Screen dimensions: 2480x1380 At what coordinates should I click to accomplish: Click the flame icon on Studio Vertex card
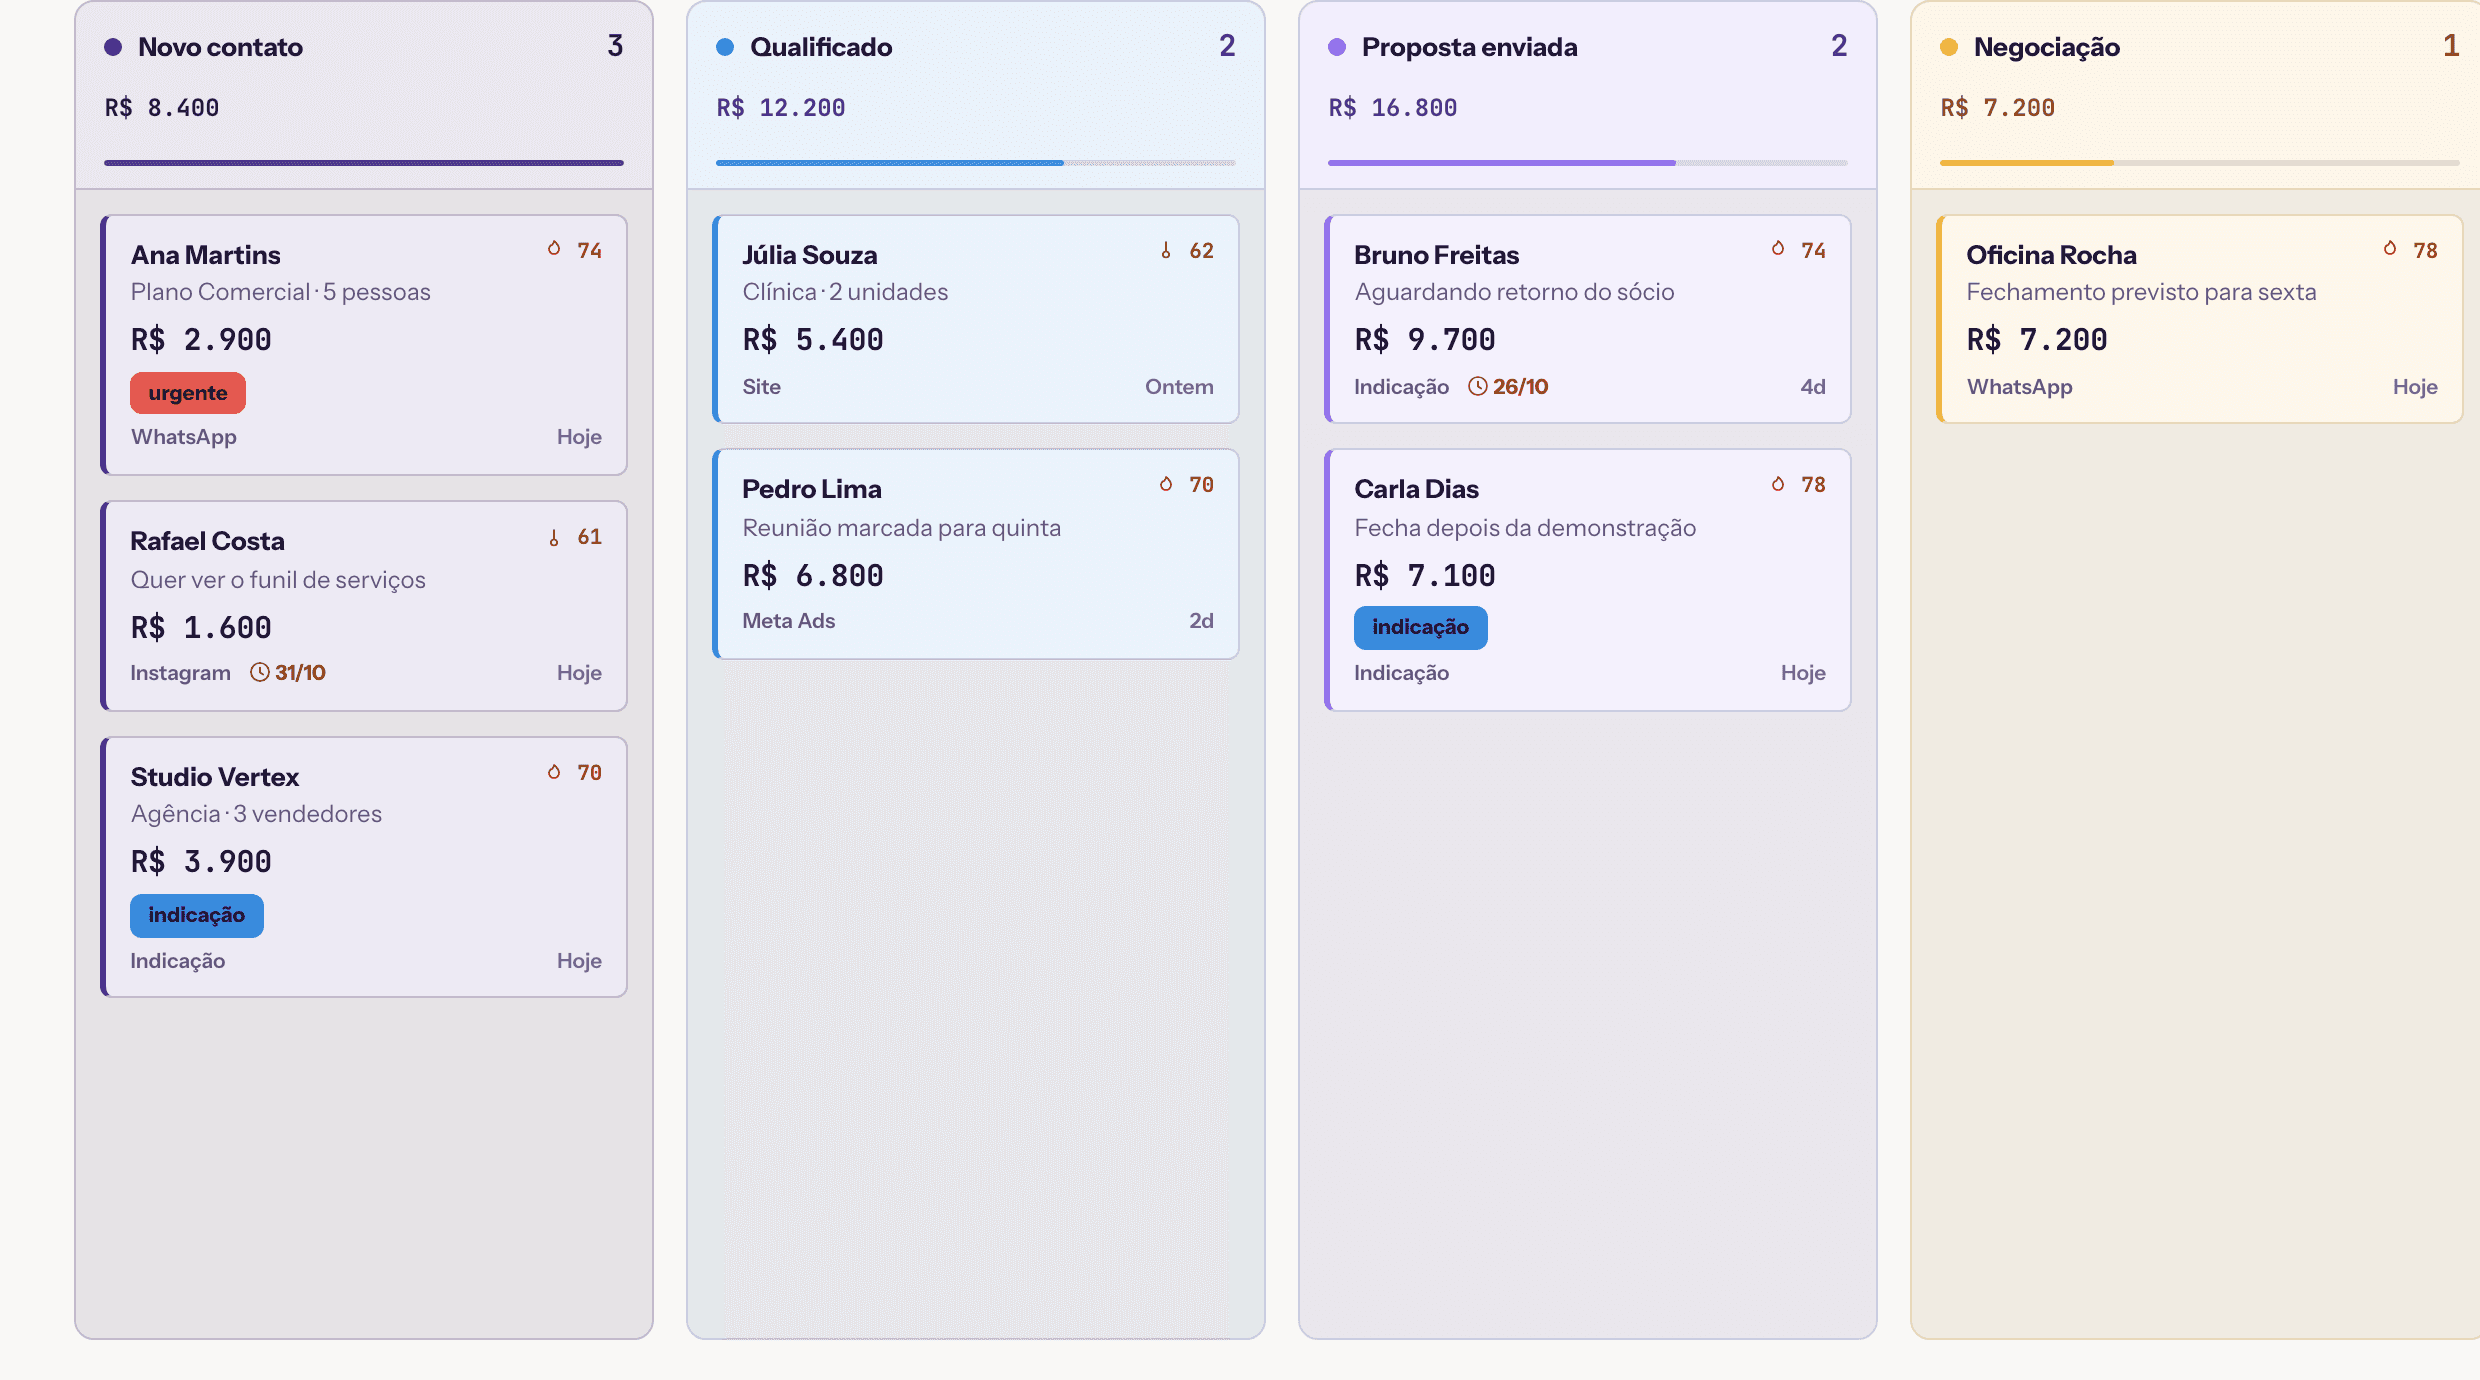tap(554, 772)
